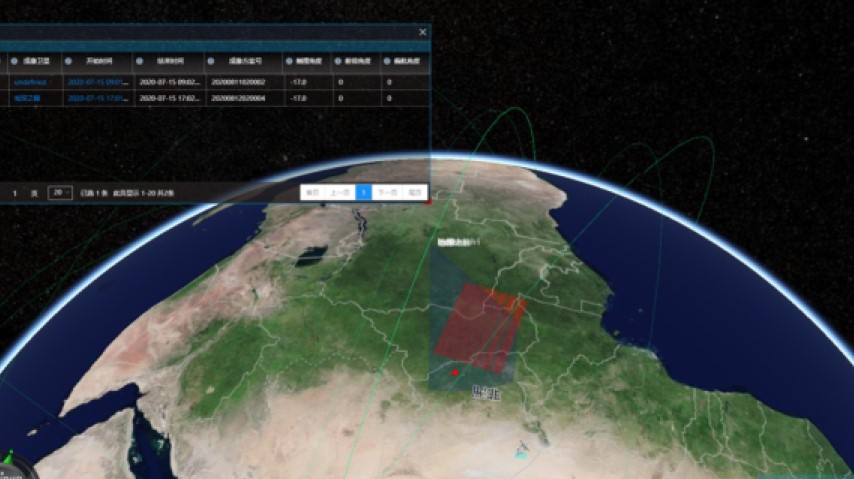Go to the previous page (上一页)
This screenshot has height=479, width=854.
pos(340,192)
